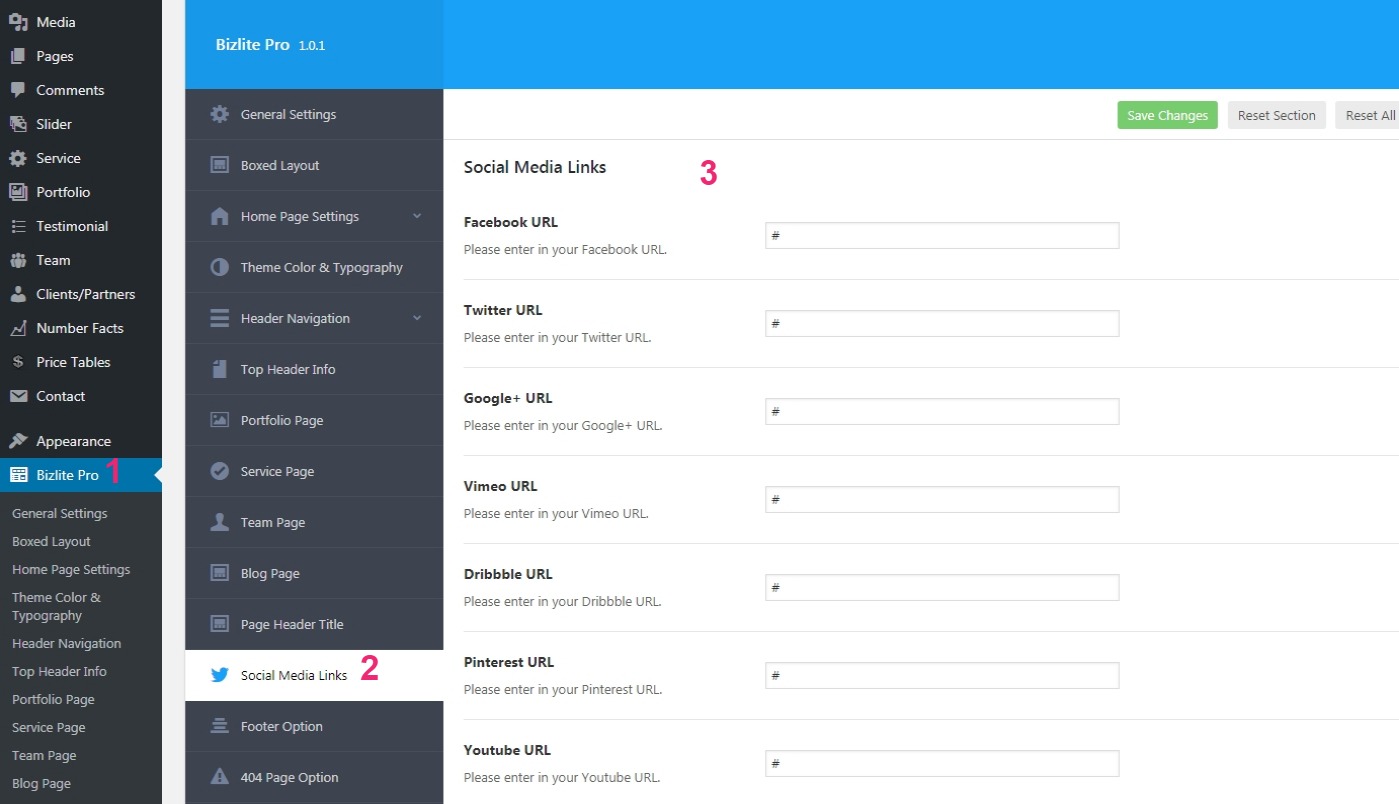Click the Header Navigation hamburger icon
The width and height of the screenshot is (1399, 804).
pos(220,318)
